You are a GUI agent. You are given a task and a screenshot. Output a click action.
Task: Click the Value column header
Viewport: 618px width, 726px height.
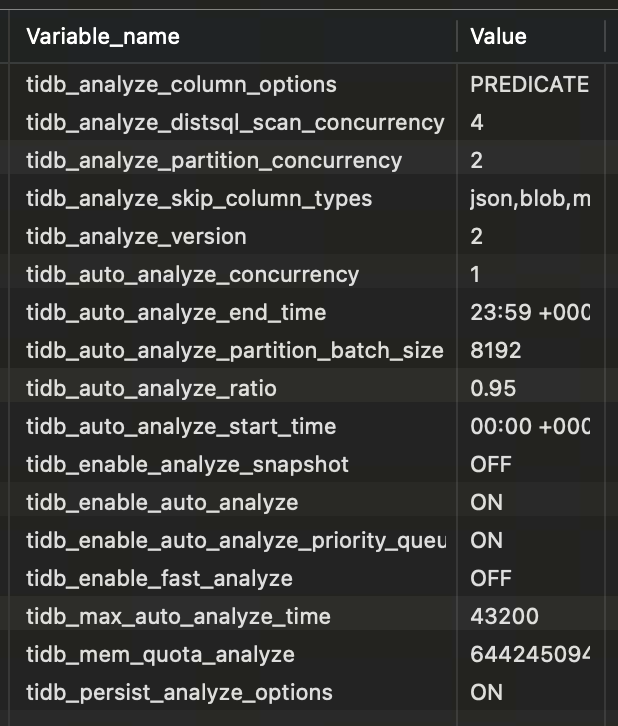tap(498, 37)
